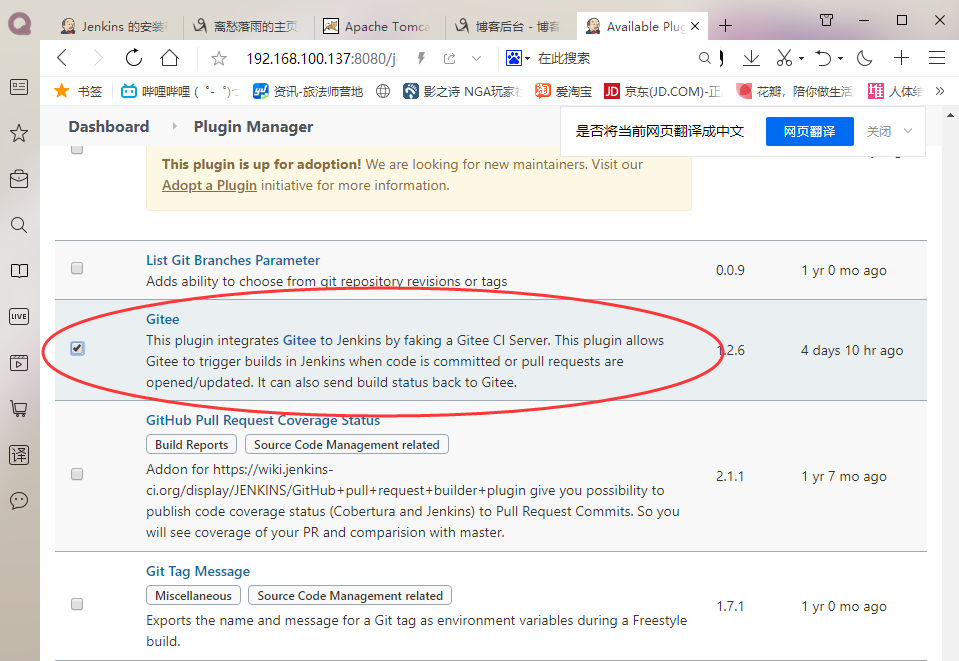Screen dimensions: 959x661
Task: Open the 爱淘宝 bookmark
Action: click(x=563, y=92)
